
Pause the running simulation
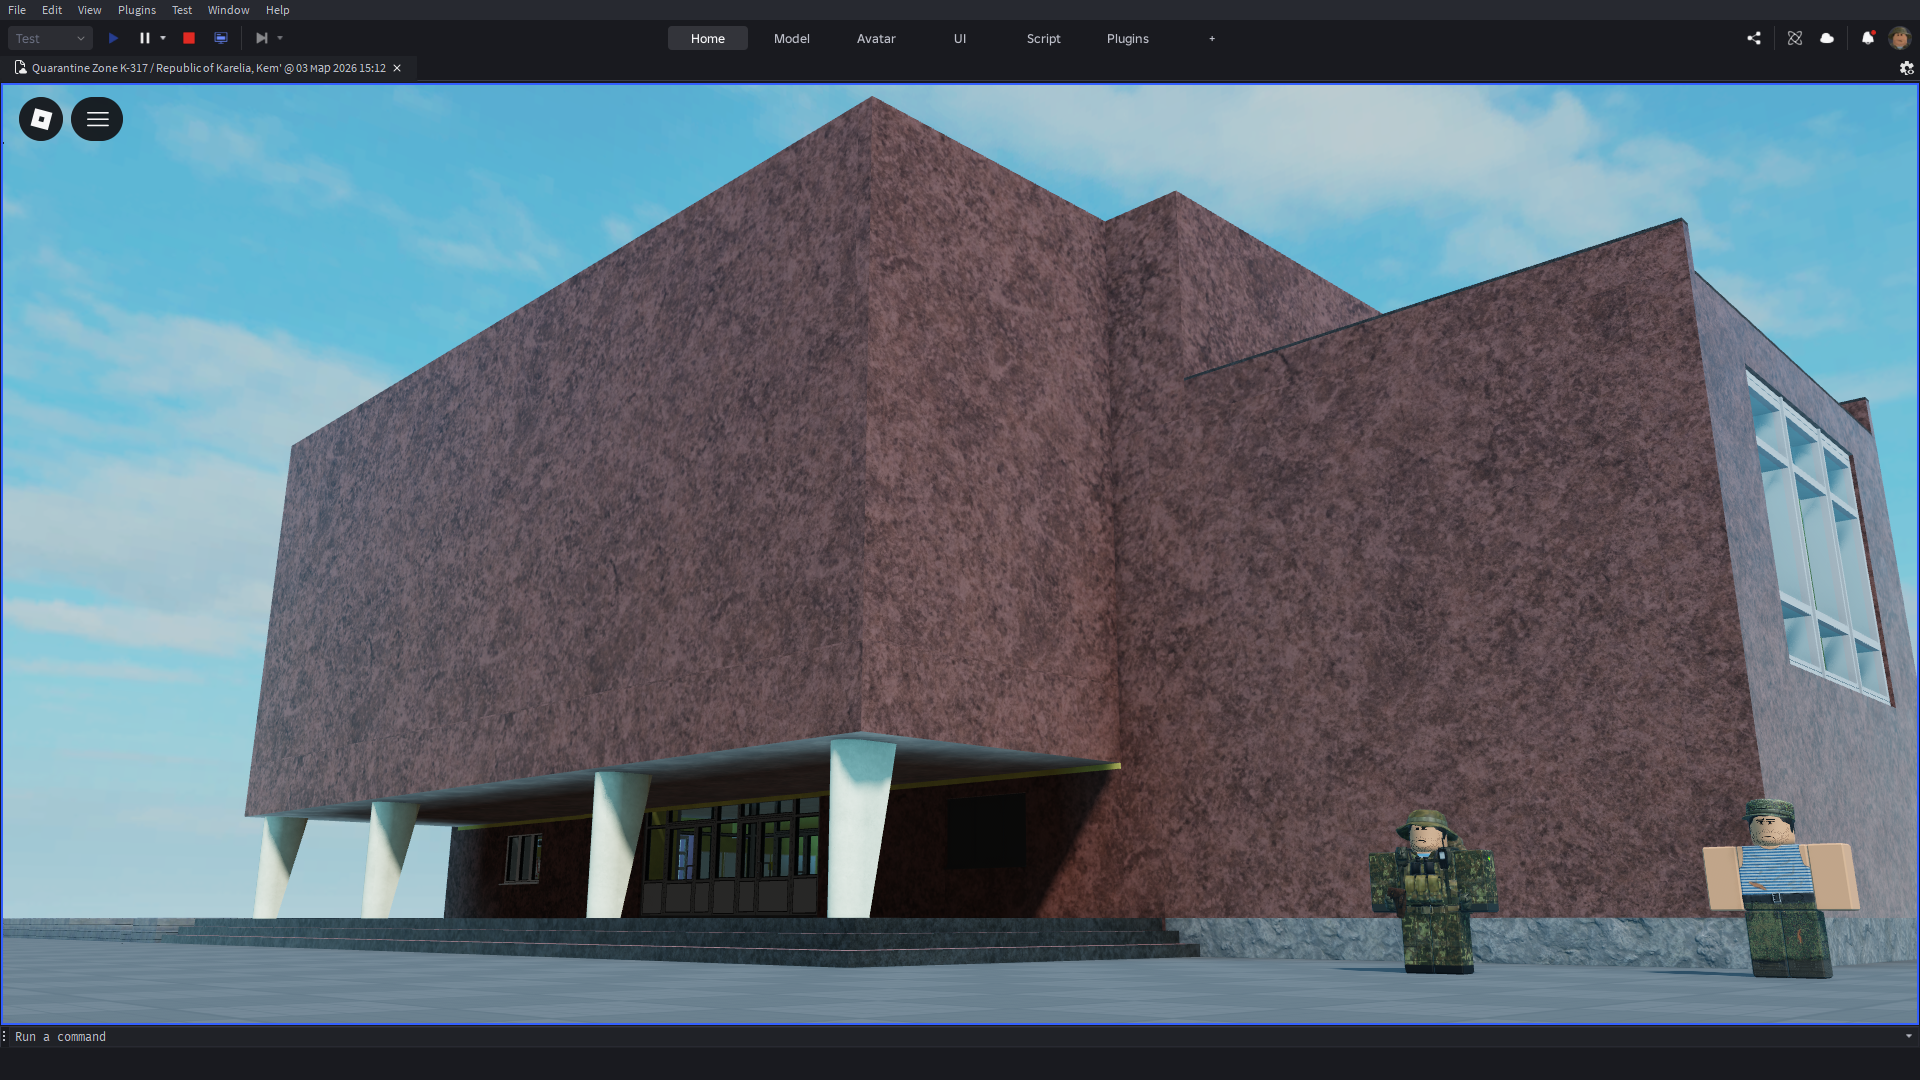(144, 38)
